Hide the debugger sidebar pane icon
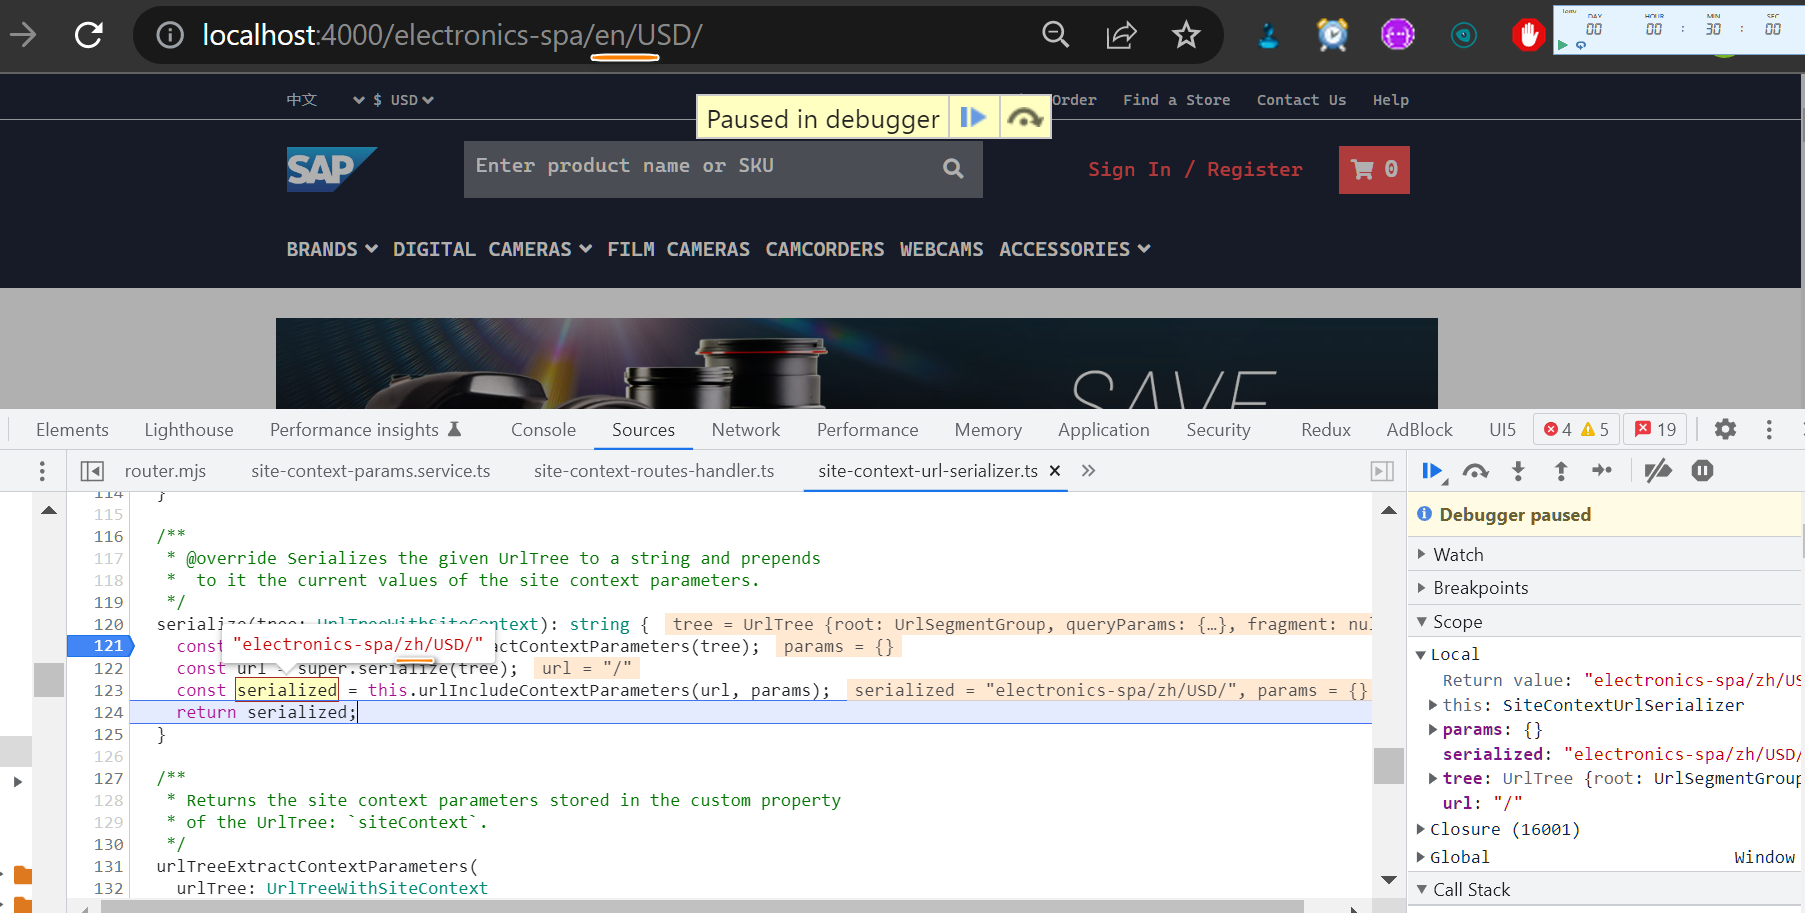Image resolution: width=1805 pixels, height=913 pixels. pos(1382,471)
